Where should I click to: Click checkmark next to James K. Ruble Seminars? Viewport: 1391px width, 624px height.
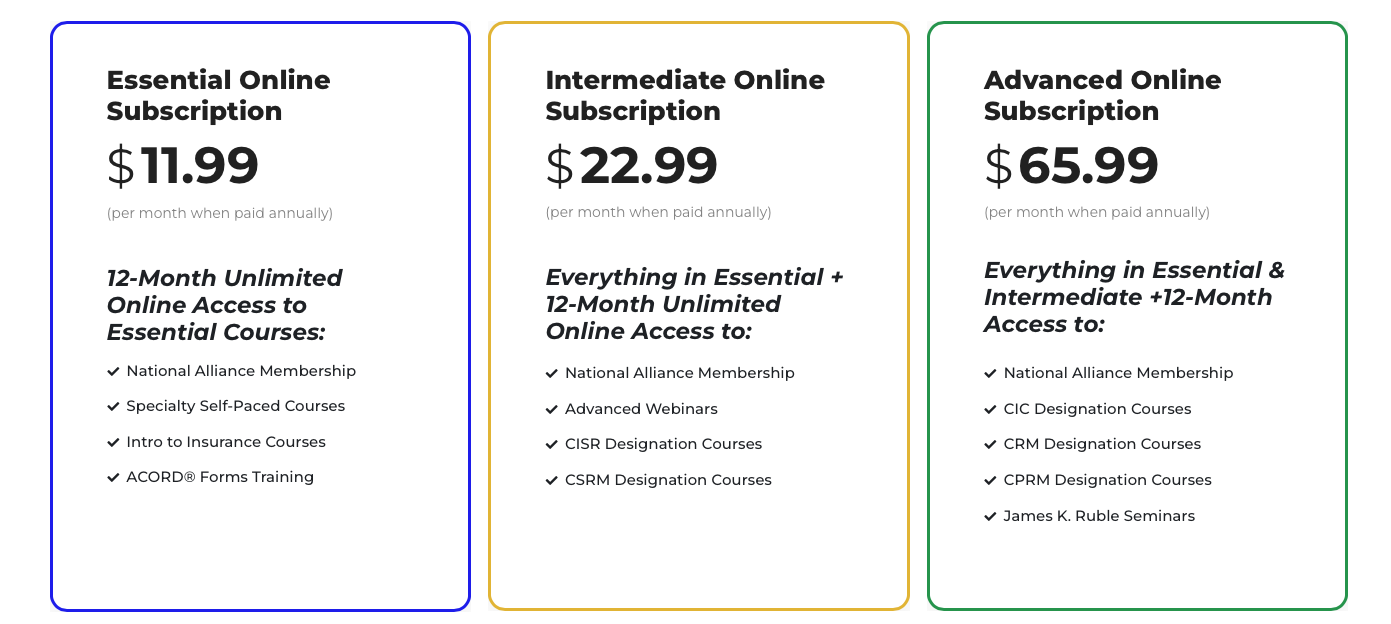click(991, 516)
